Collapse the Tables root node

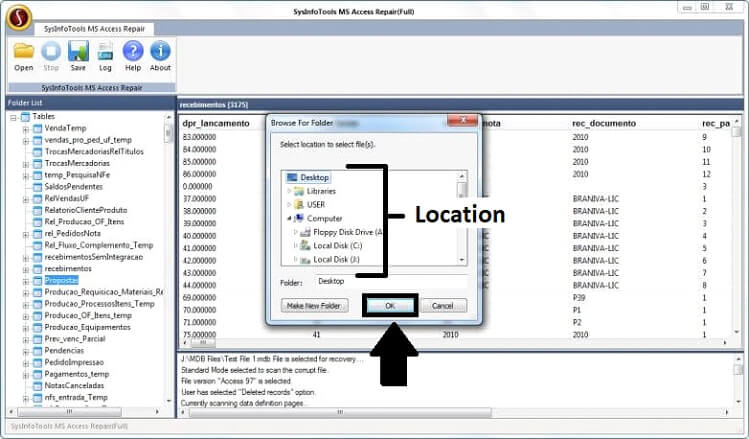pyautogui.click(x=13, y=117)
